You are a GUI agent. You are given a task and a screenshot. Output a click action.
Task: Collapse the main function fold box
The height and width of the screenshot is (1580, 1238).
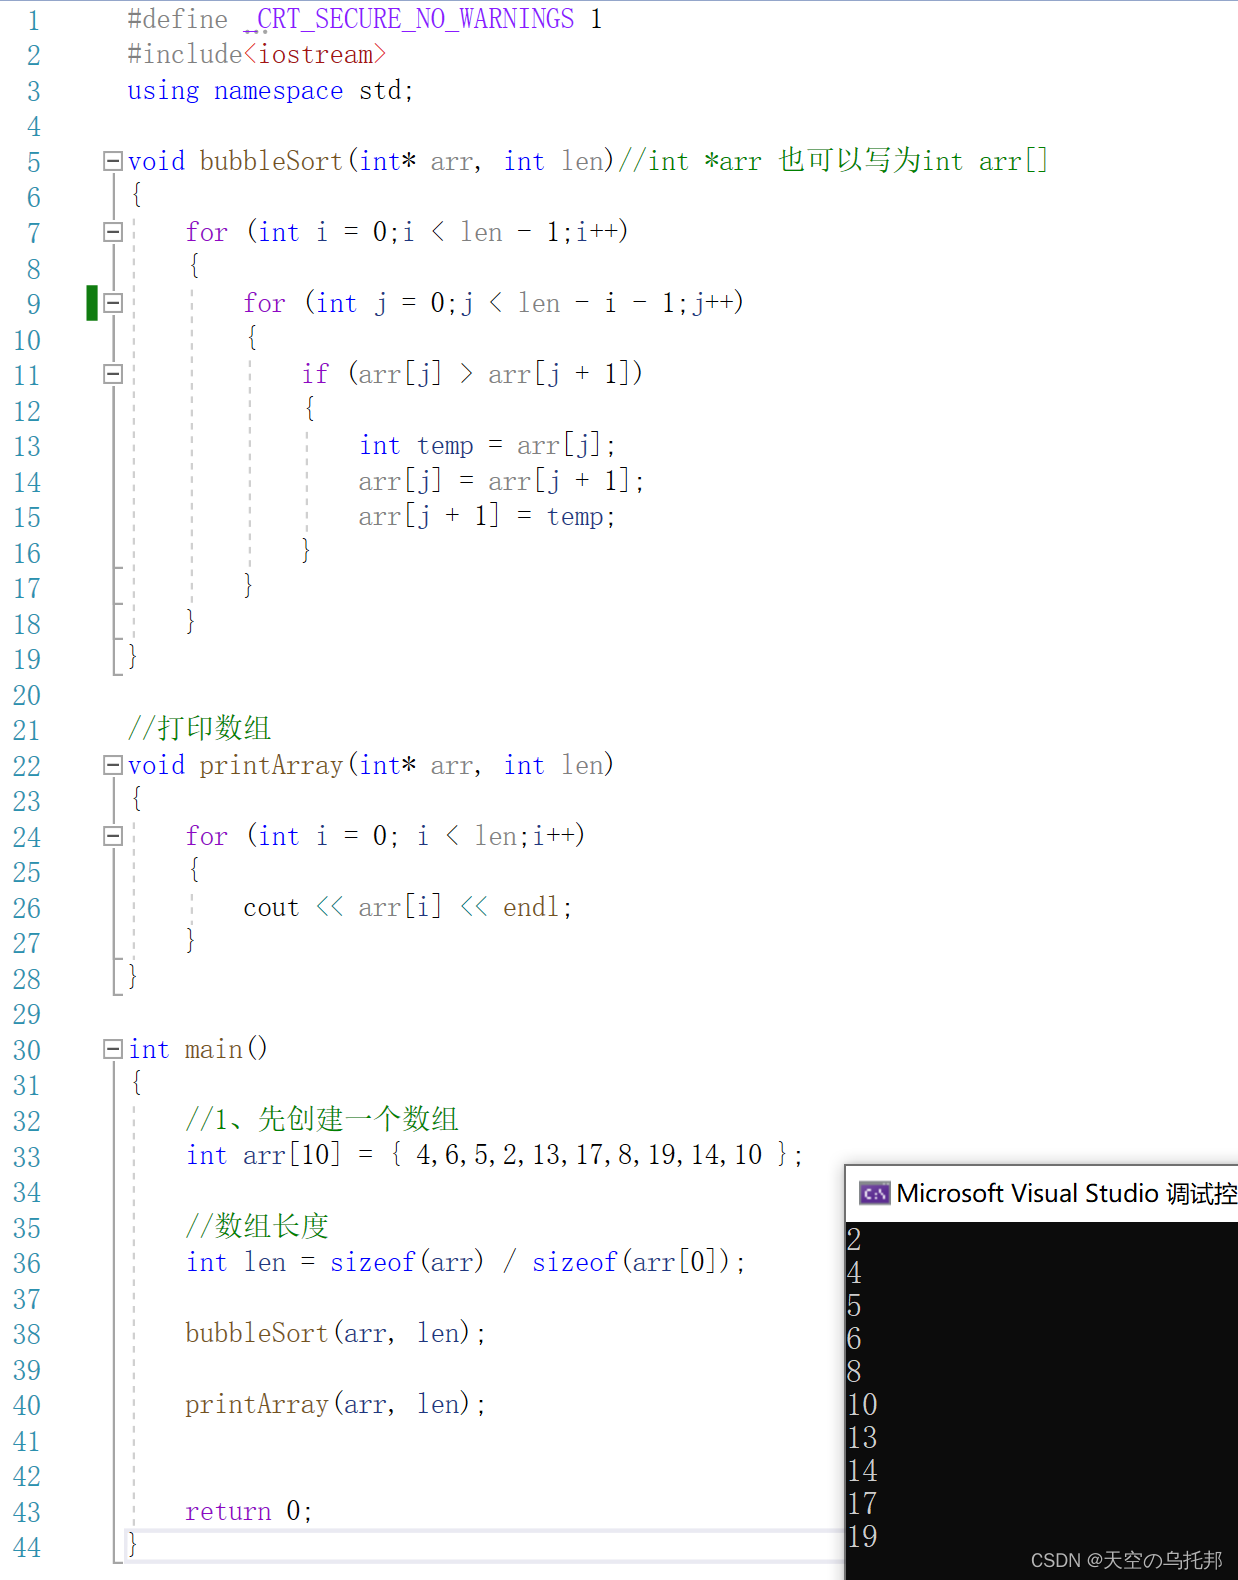click(113, 1049)
